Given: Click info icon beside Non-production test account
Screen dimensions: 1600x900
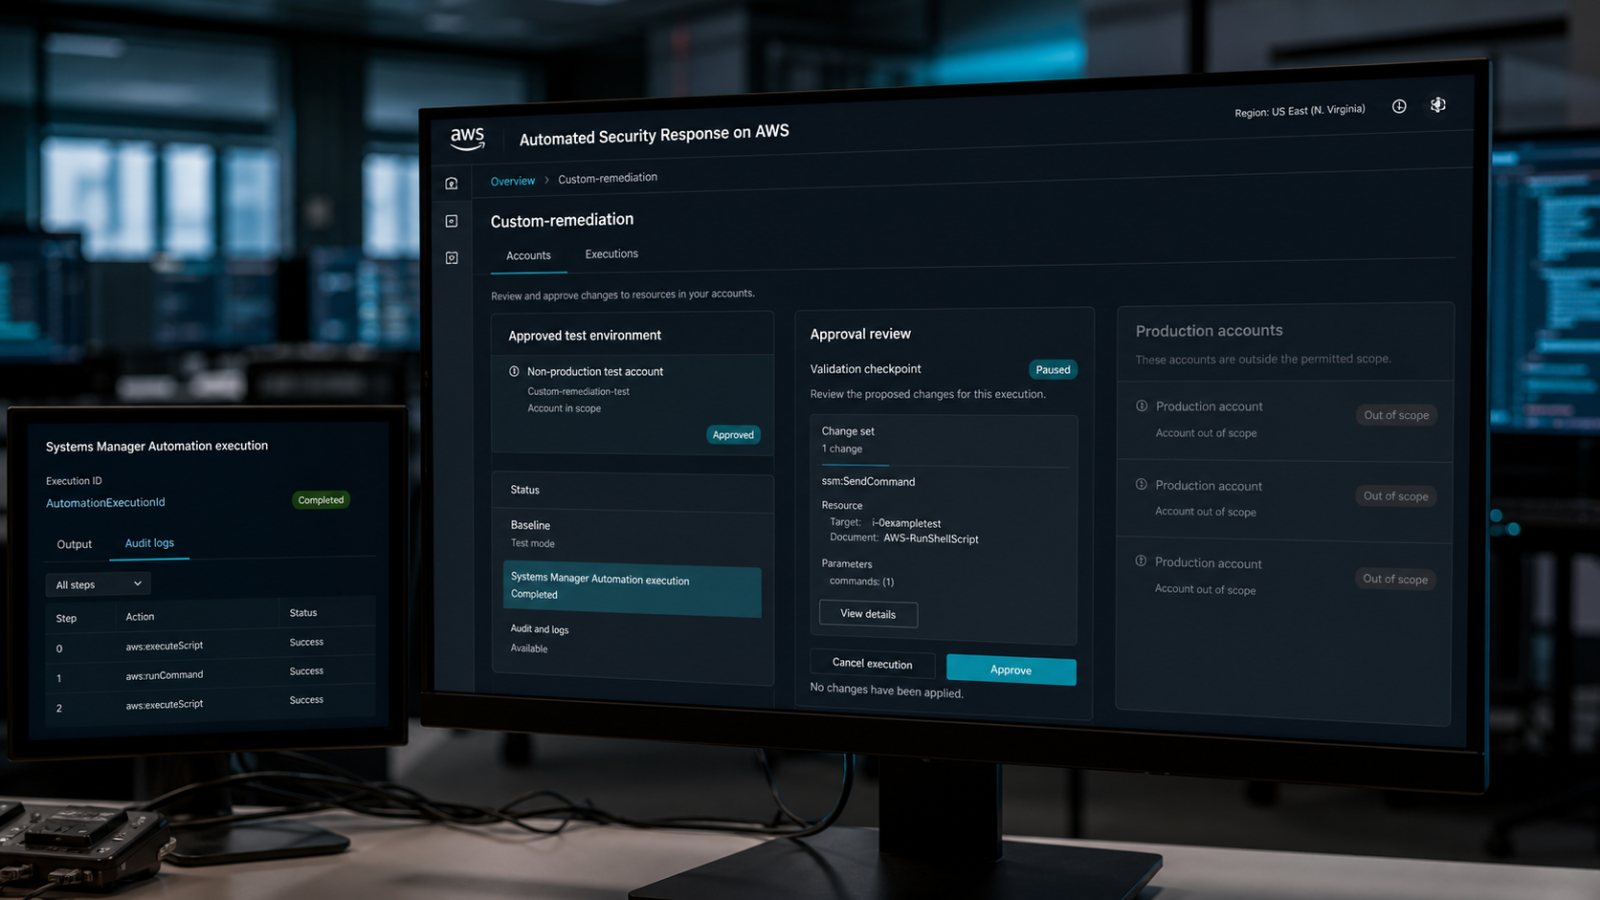Looking at the screenshot, I should click(x=514, y=371).
